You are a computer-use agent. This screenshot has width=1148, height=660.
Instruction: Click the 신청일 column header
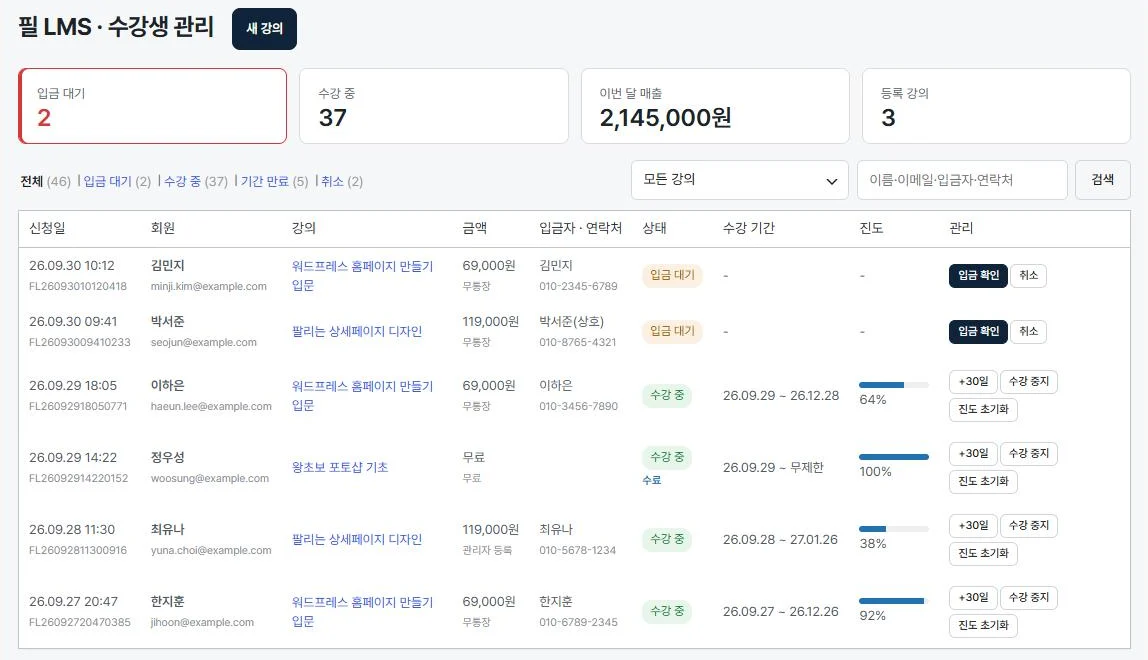[47, 228]
